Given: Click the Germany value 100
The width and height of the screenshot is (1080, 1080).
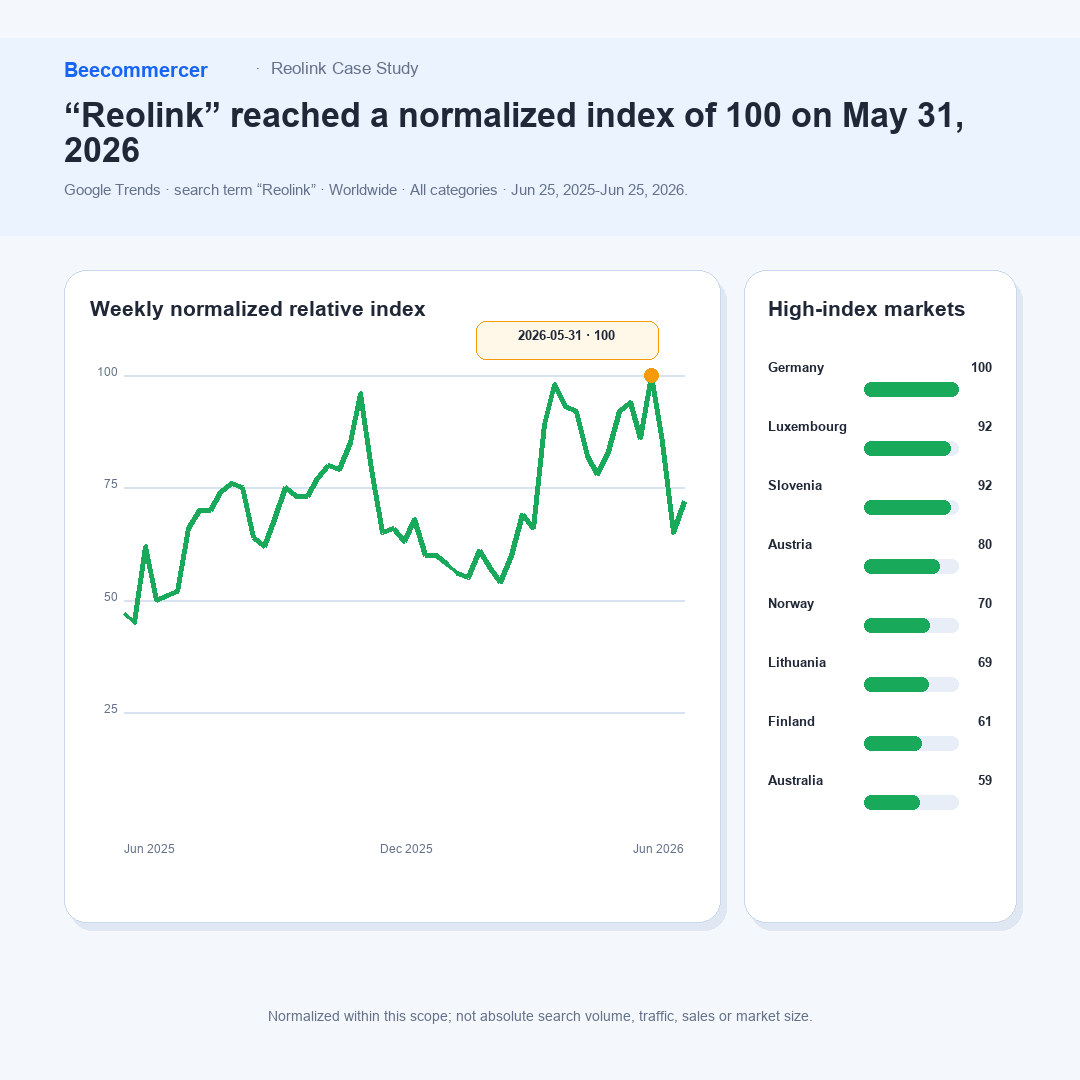Looking at the screenshot, I should click(982, 368).
